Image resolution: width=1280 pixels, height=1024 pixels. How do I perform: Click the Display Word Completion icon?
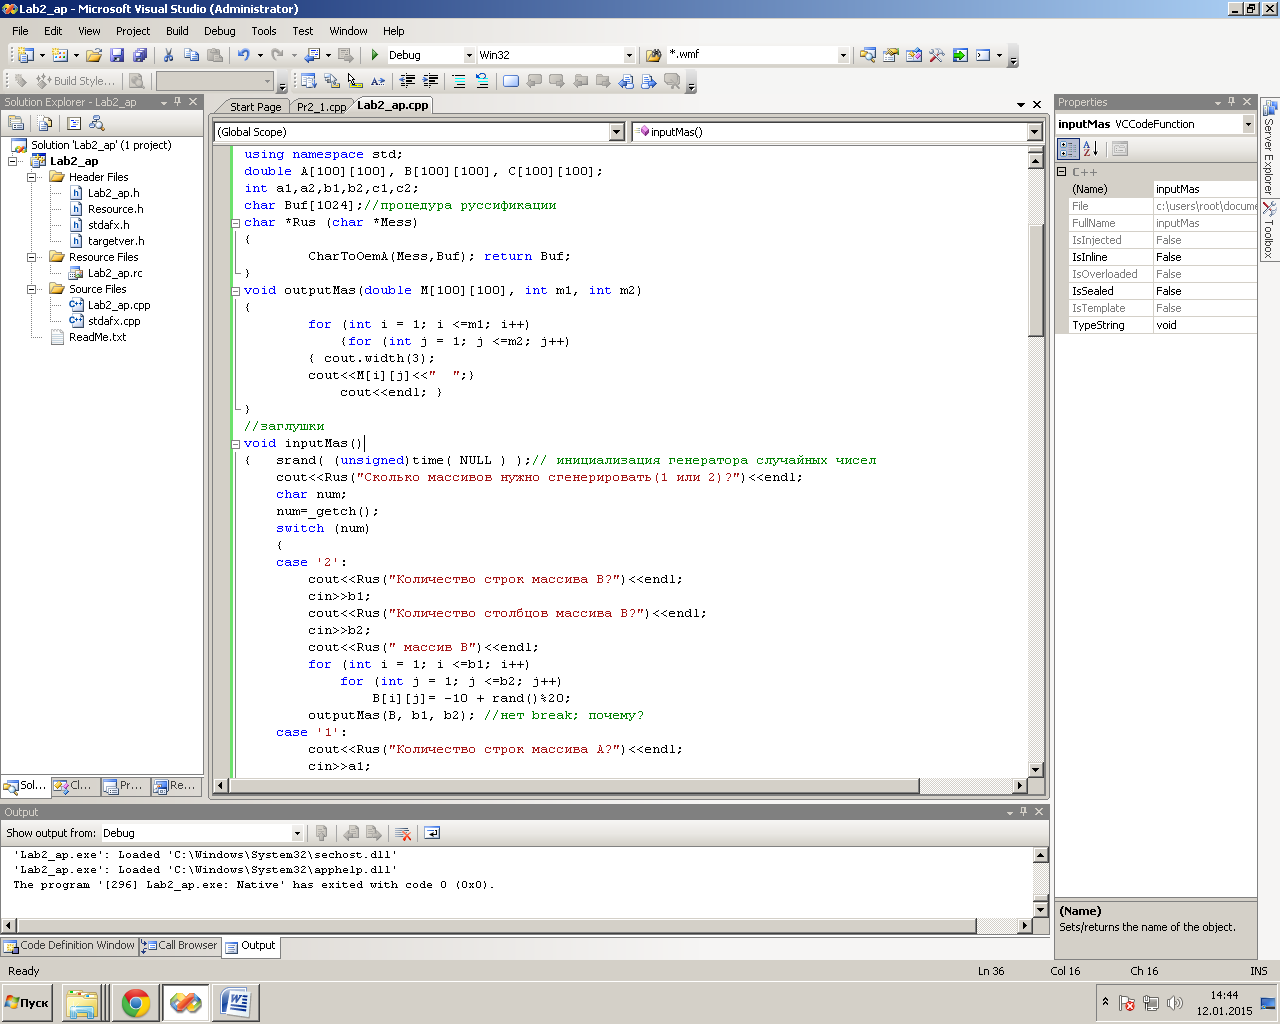[377, 81]
